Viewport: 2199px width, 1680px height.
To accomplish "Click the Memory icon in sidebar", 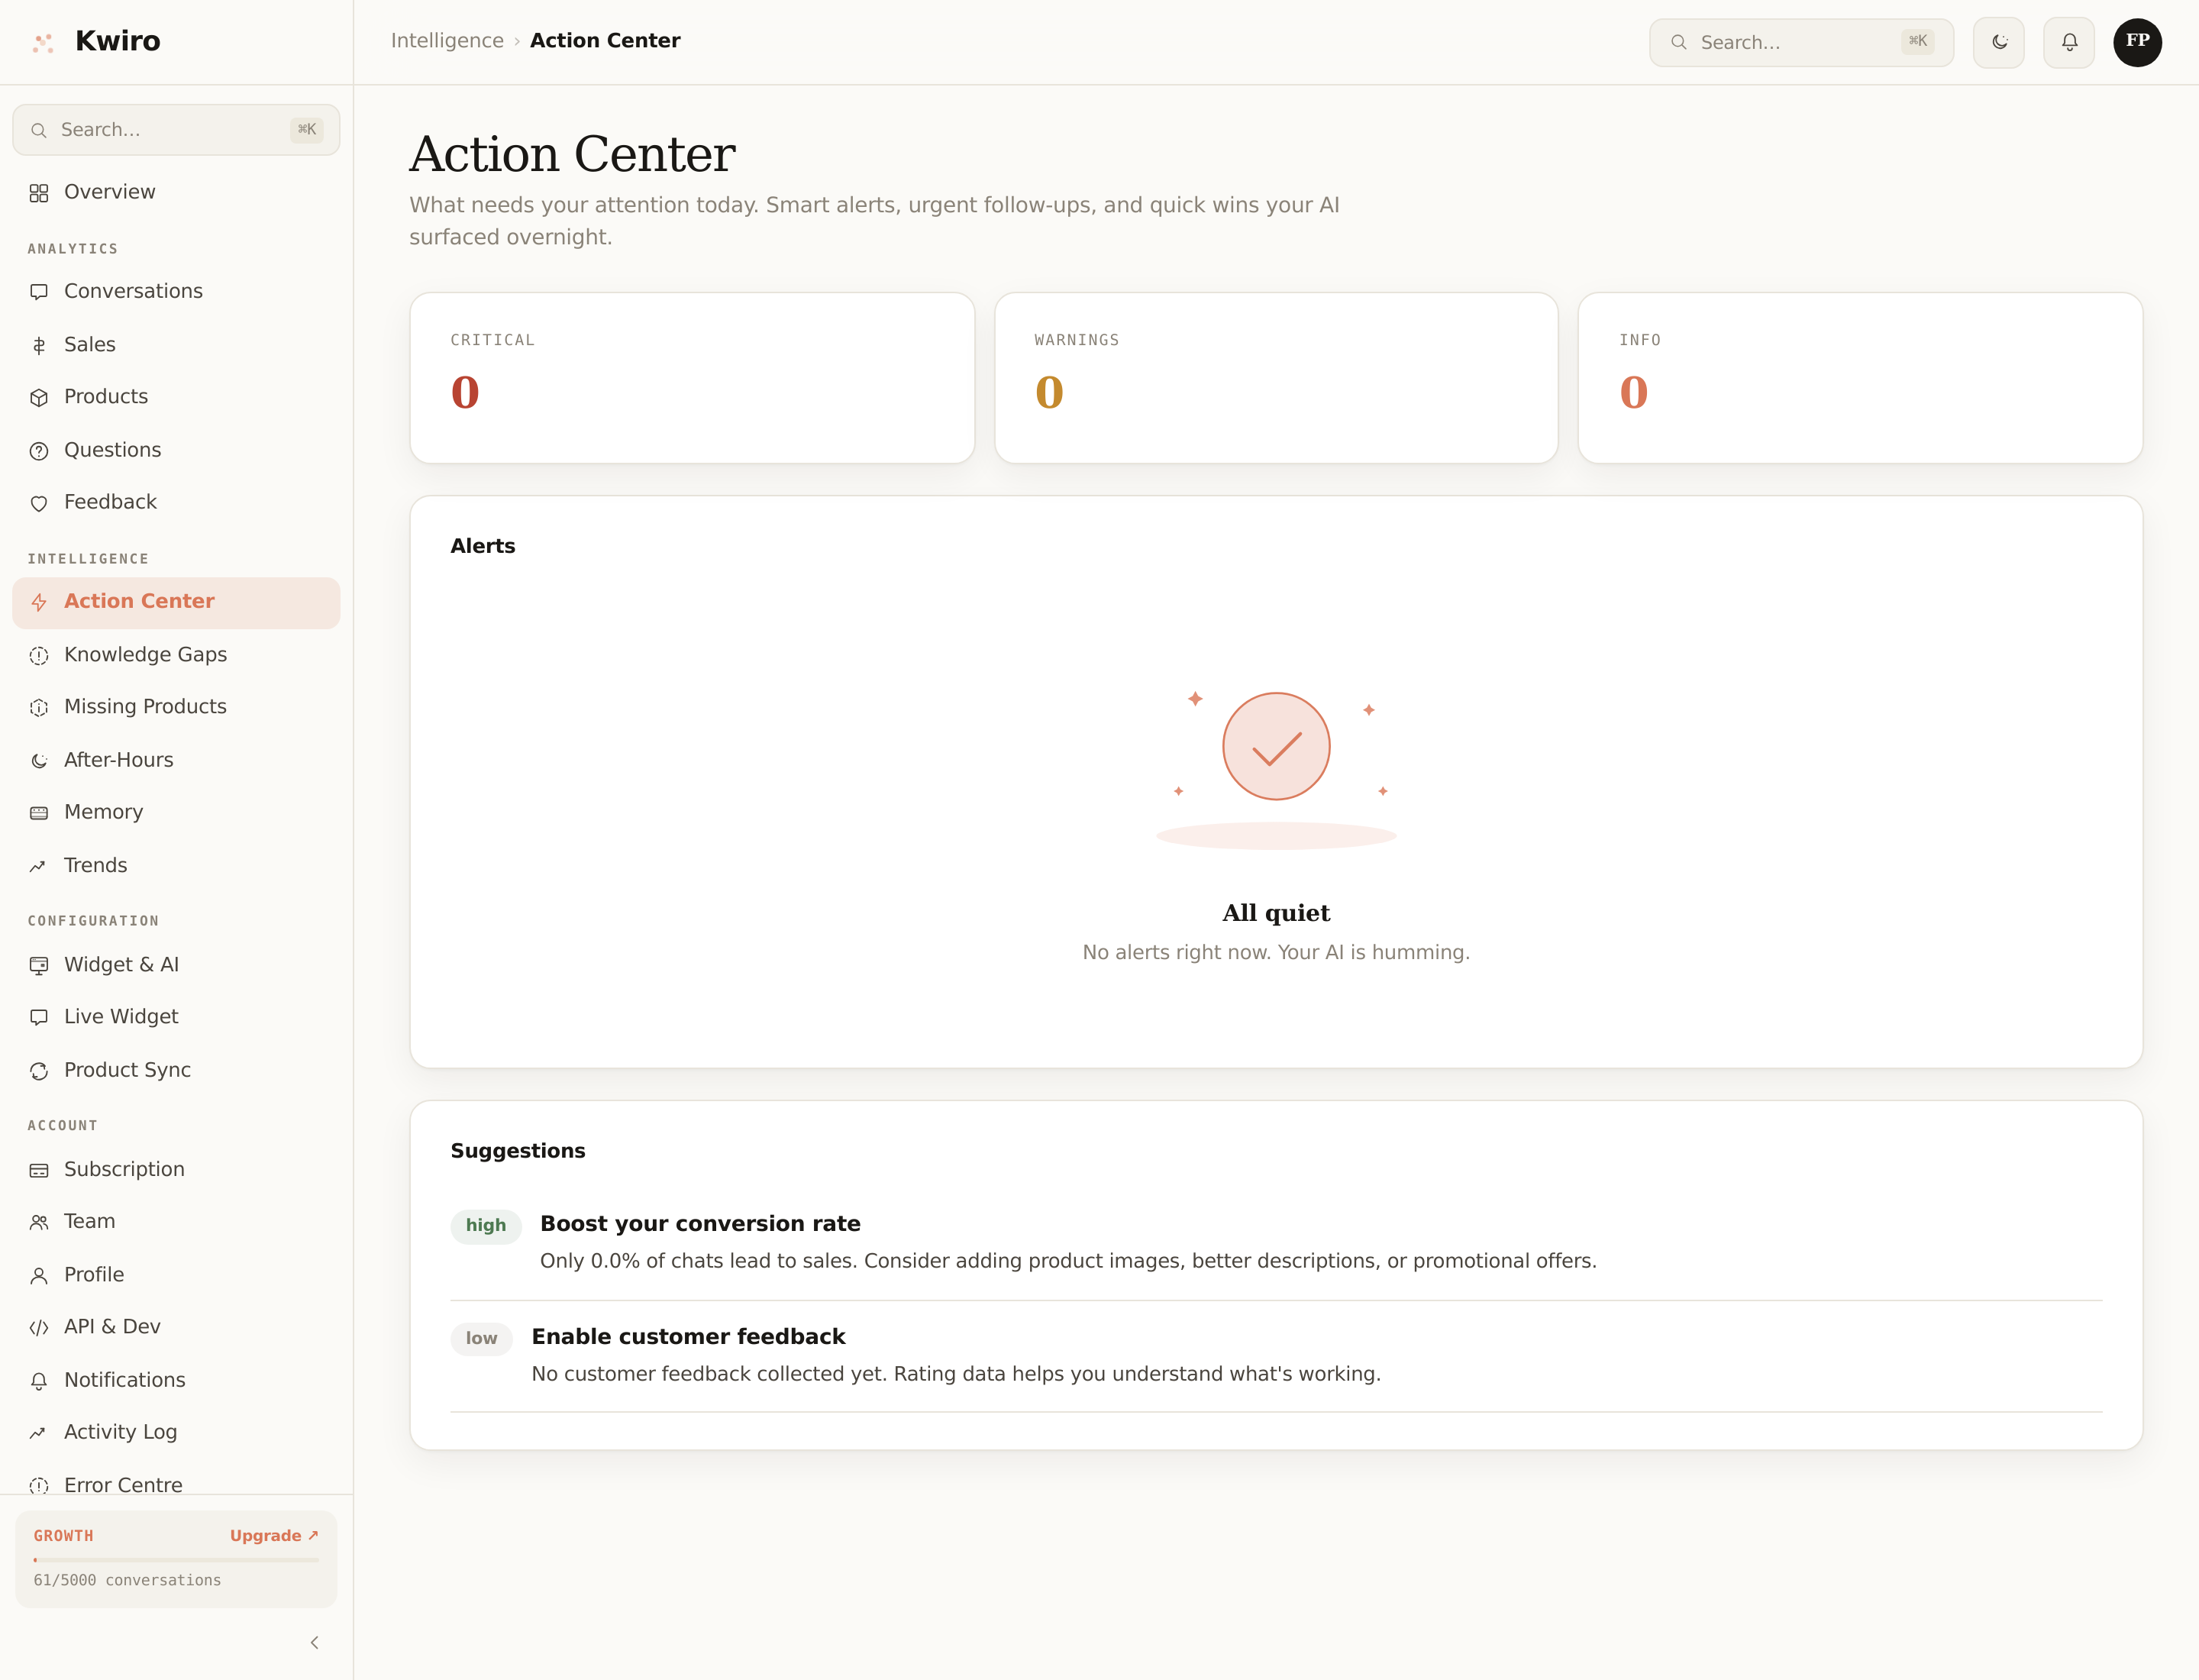I will click(x=39, y=813).
